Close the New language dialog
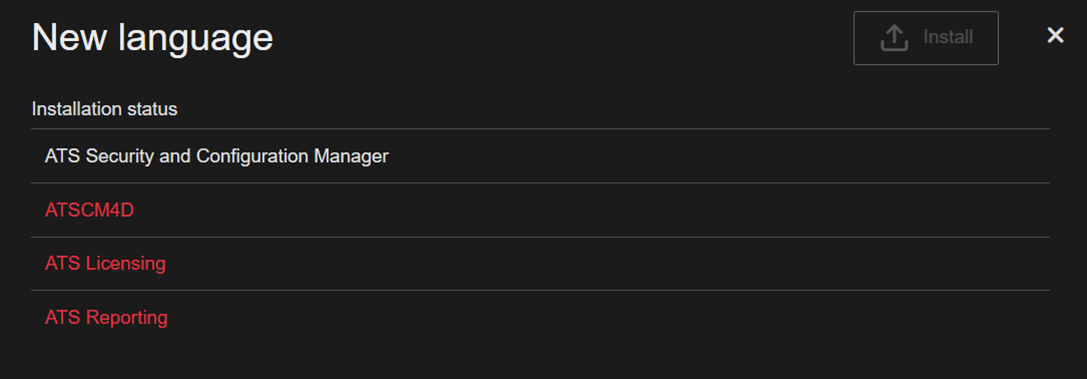The image size is (1087, 379). (1055, 35)
